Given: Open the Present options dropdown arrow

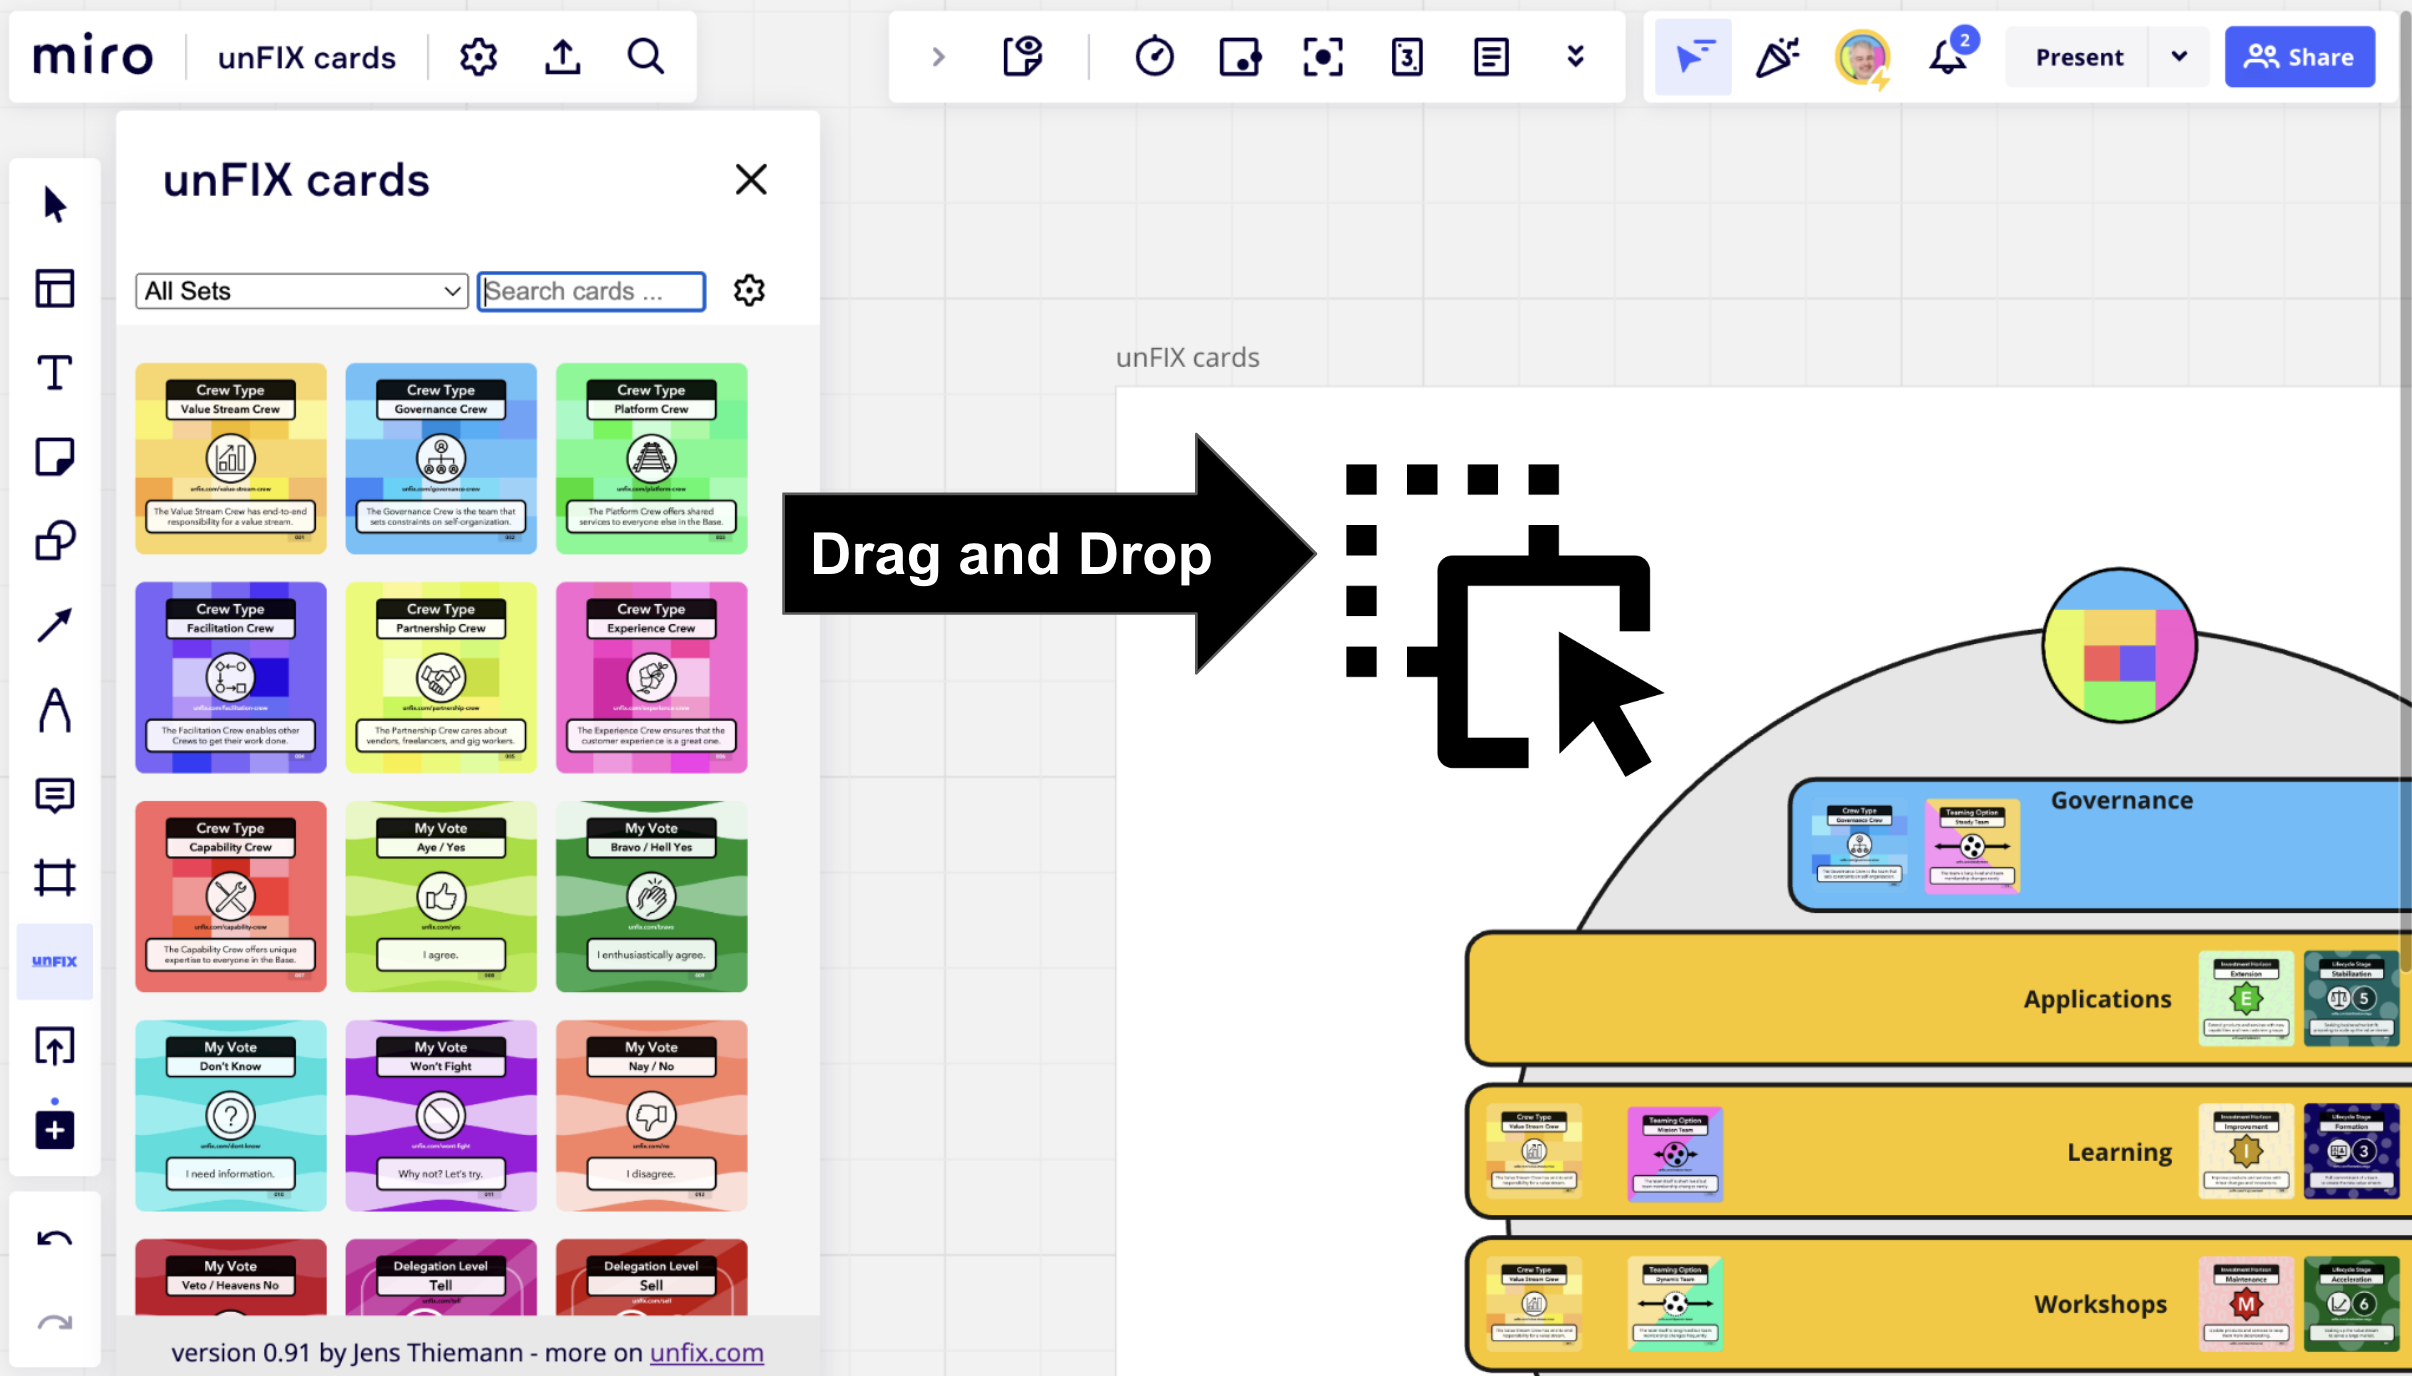Looking at the screenshot, I should (2179, 57).
